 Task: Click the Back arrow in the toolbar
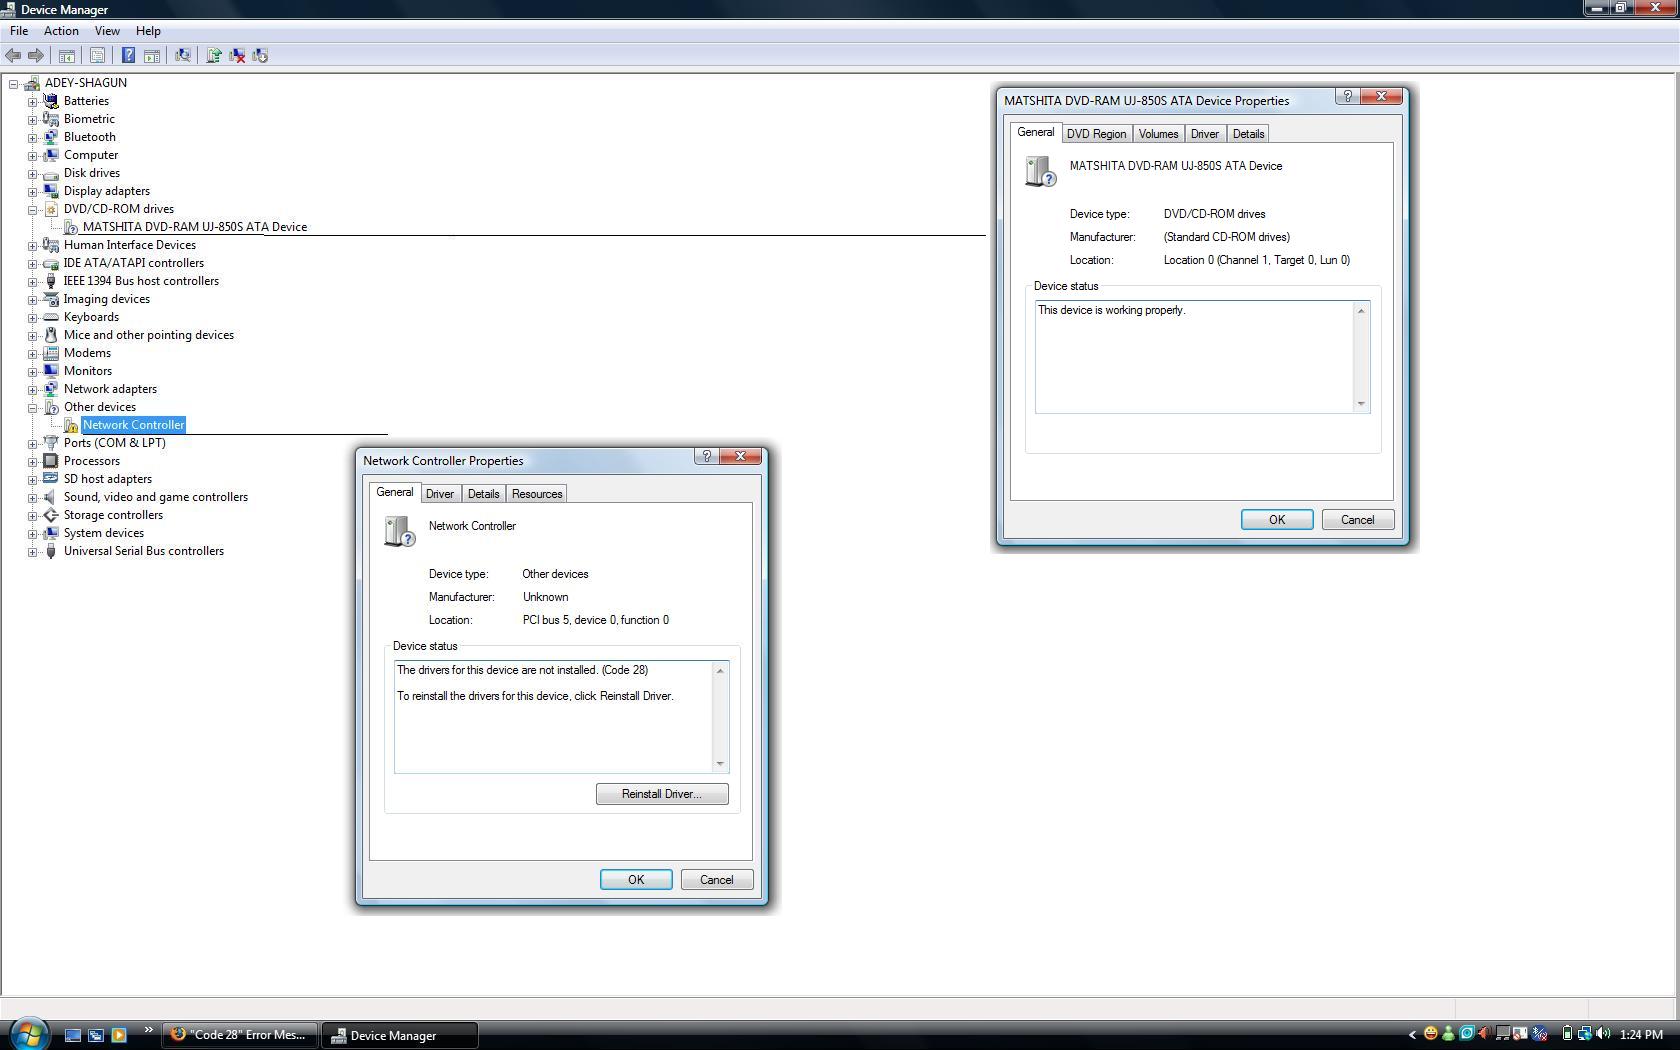[x=13, y=55]
